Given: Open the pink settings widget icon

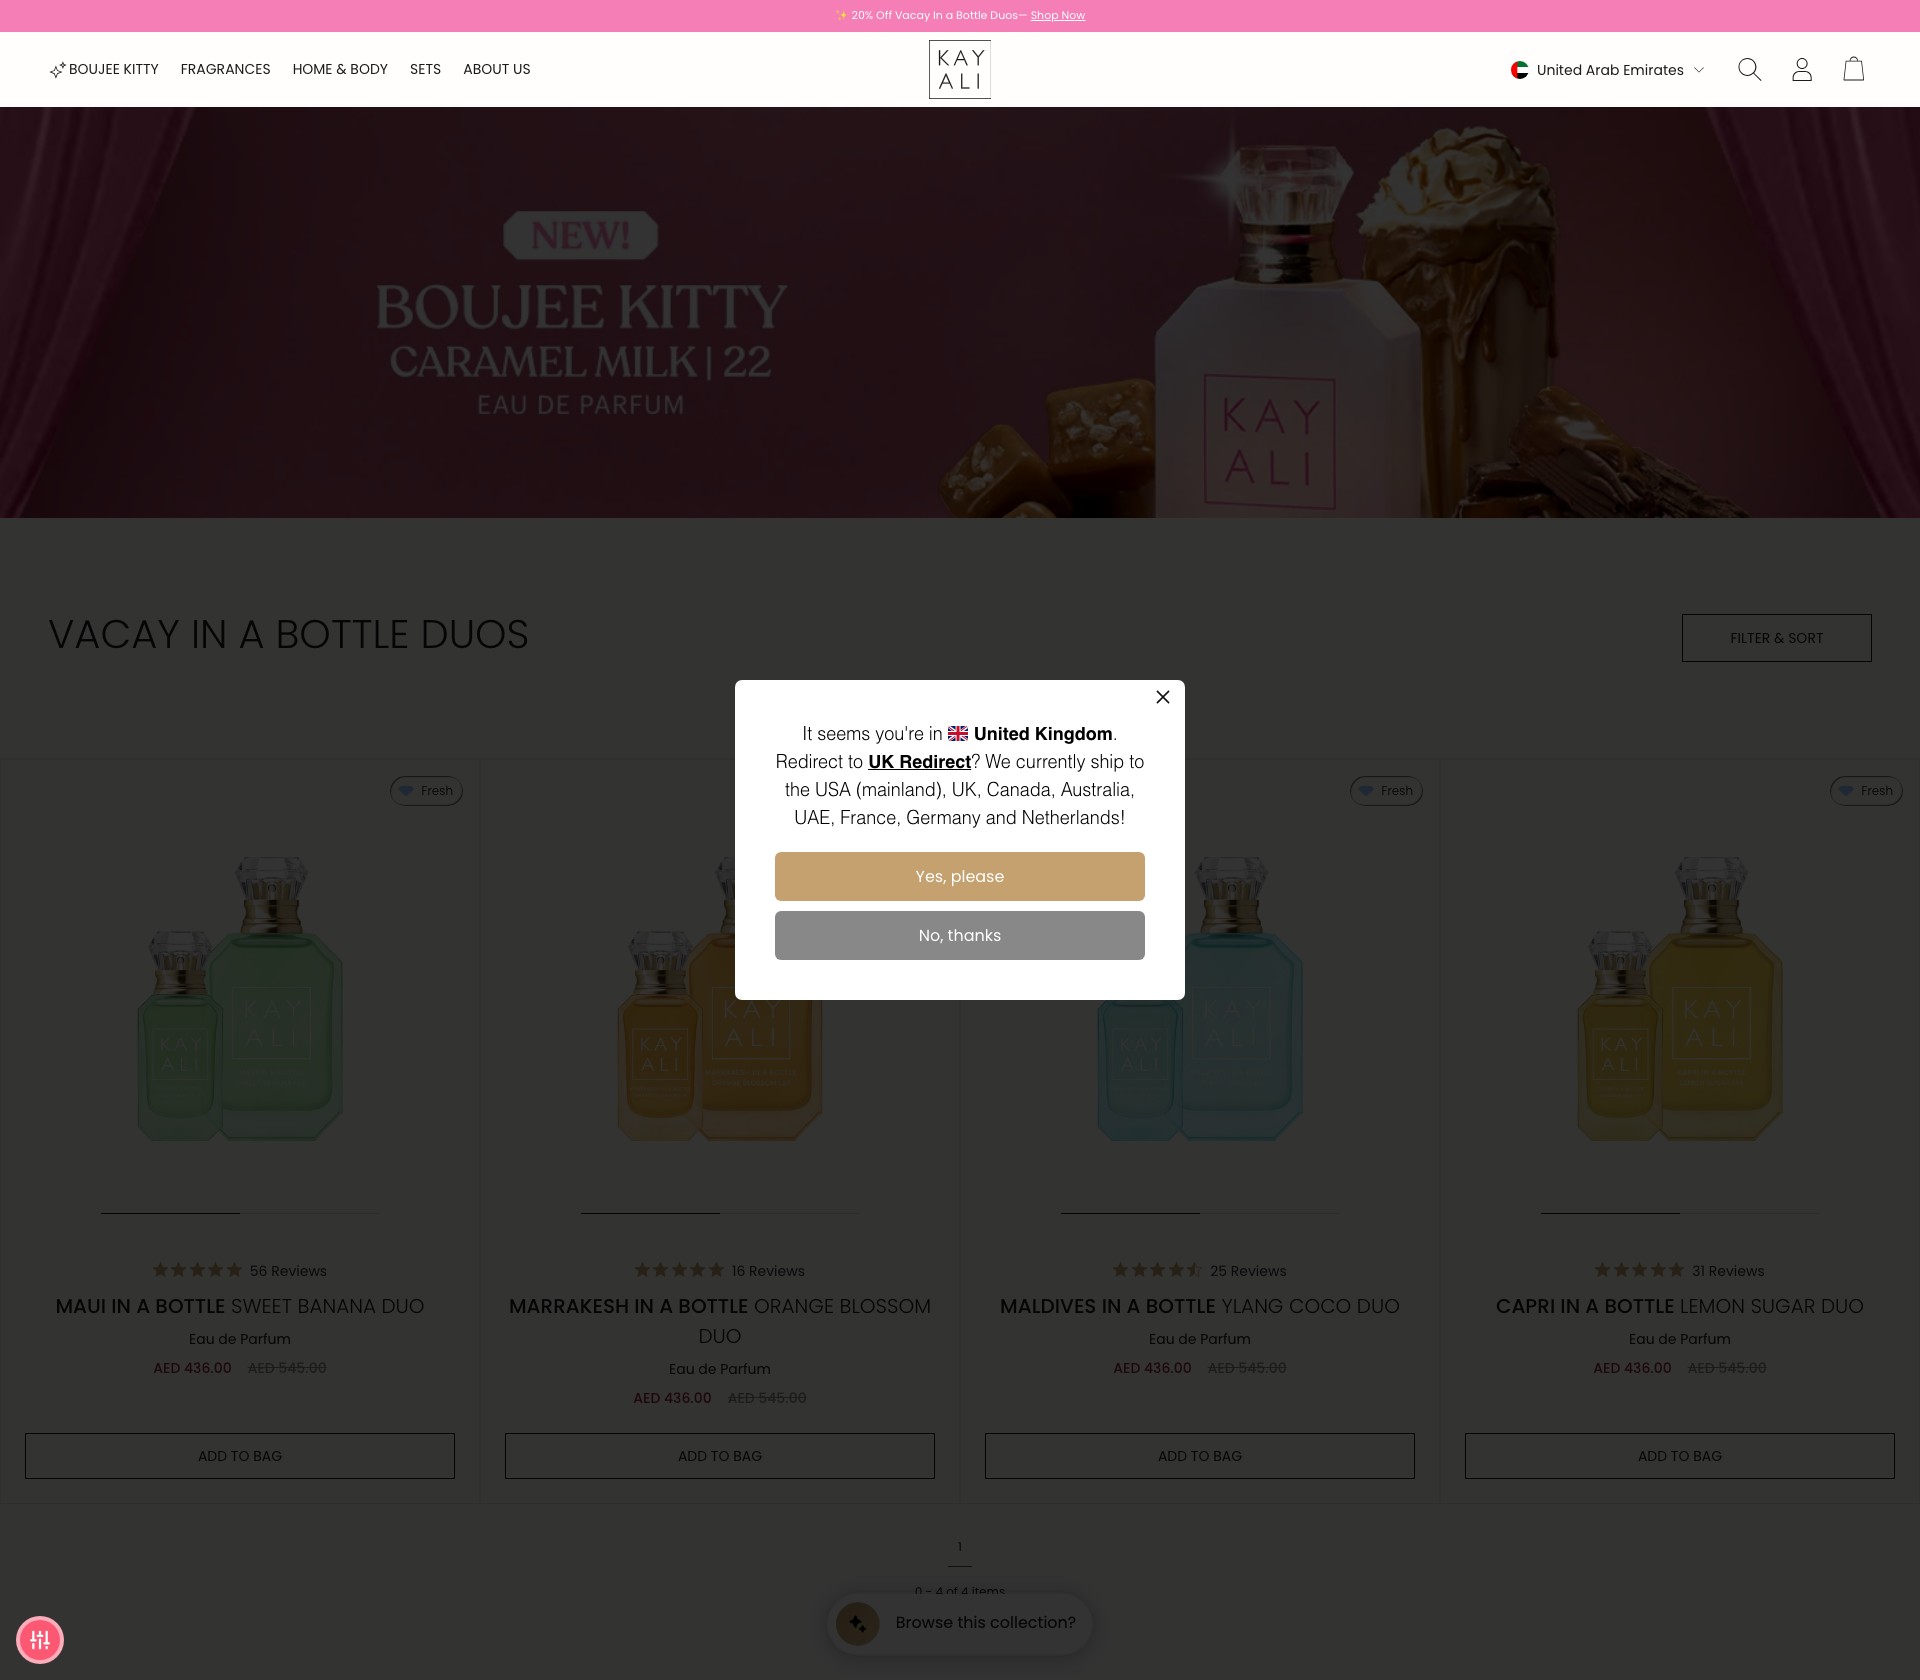Looking at the screenshot, I should point(40,1640).
